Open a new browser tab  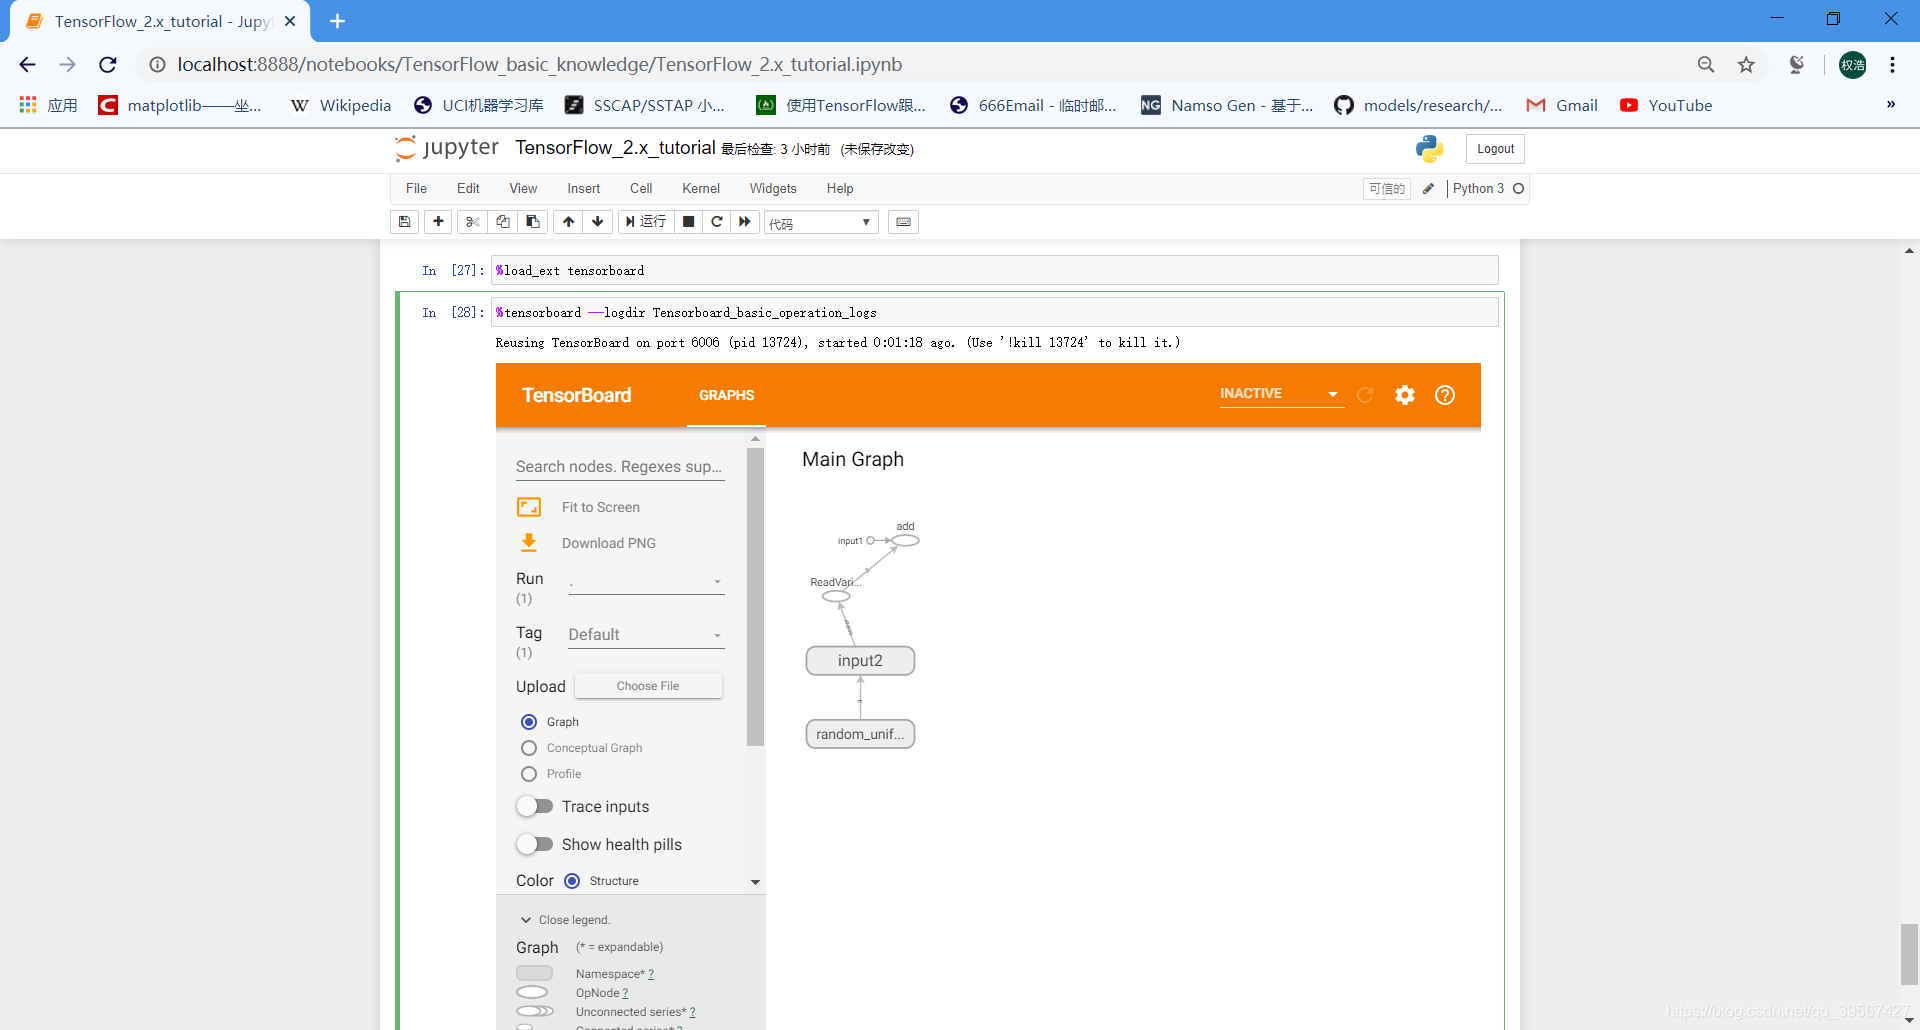[x=337, y=21]
